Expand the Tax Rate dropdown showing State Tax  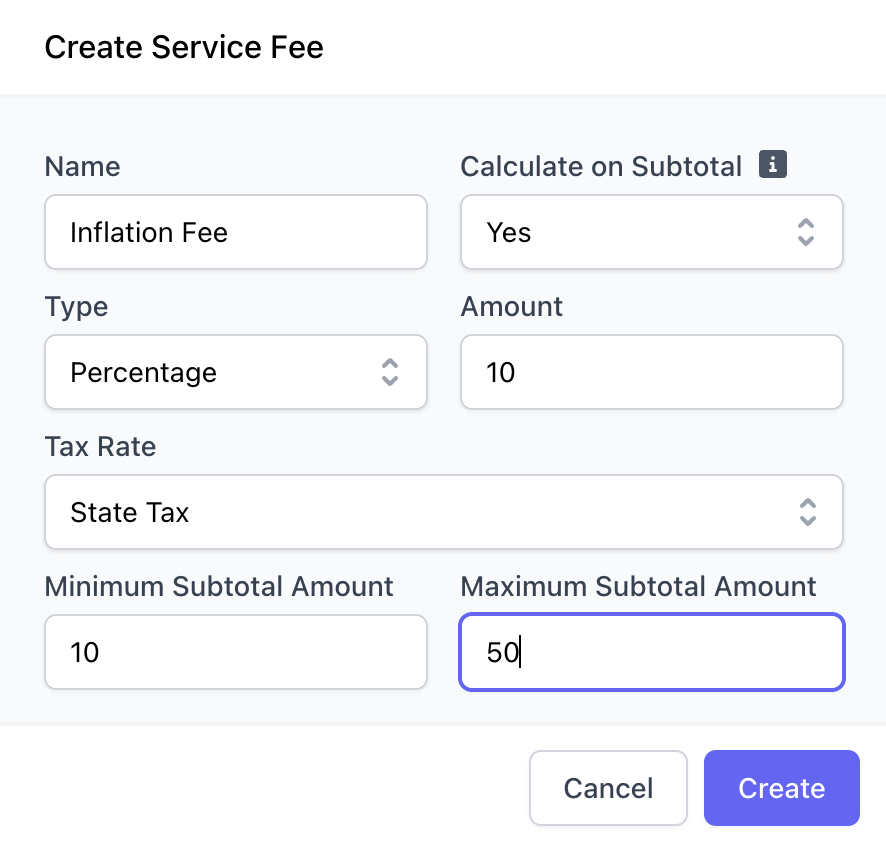tap(444, 512)
